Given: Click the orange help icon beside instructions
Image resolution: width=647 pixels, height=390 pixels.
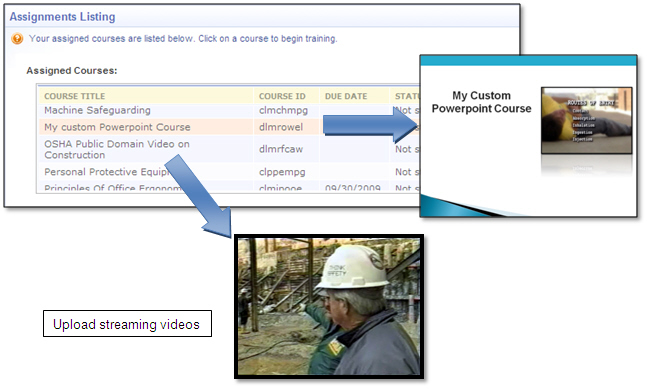Looking at the screenshot, I should coord(17,39).
